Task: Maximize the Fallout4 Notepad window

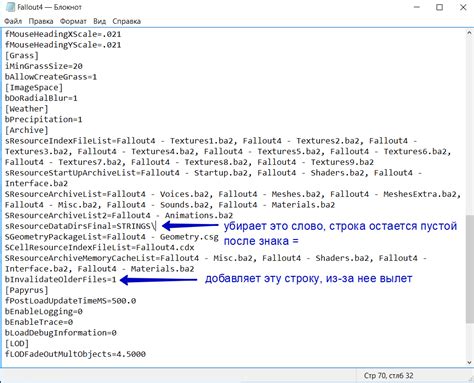Action: point(440,7)
